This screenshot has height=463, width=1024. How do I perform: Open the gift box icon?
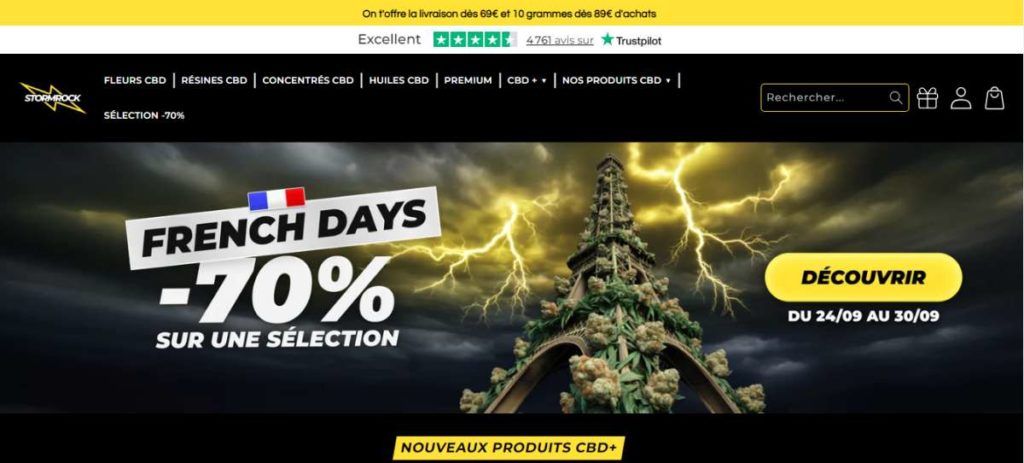[927, 98]
